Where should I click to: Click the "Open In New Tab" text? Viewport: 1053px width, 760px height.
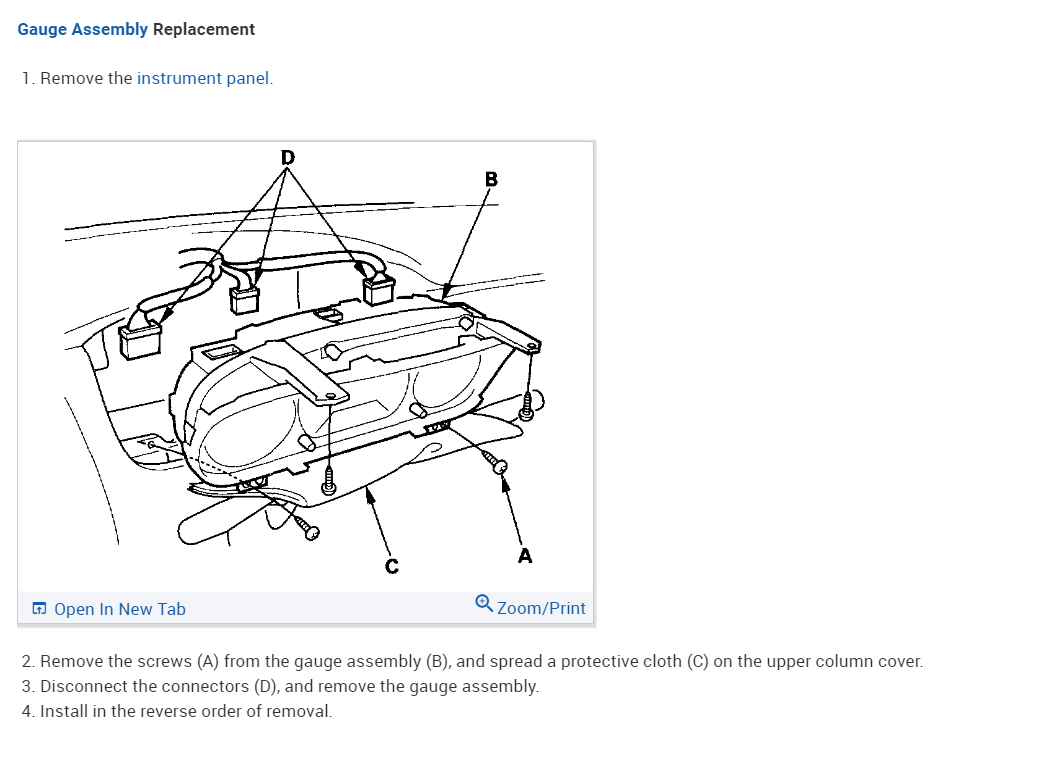click(120, 609)
